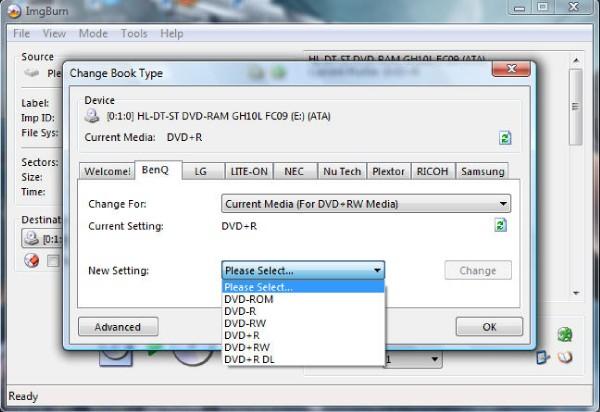Open the Help menu
600x412 pixels.
tap(171, 34)
